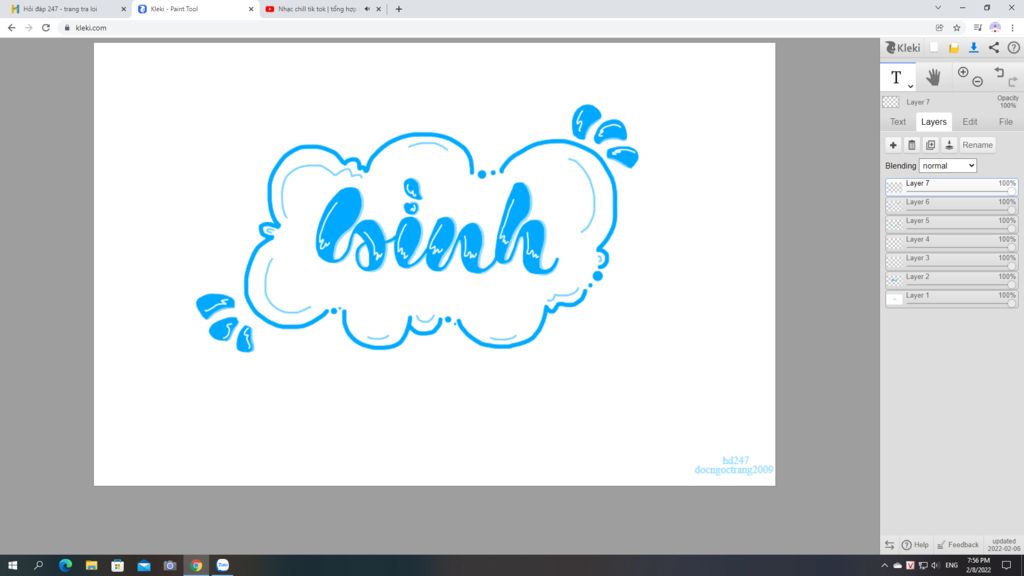Zoom in with the plus magnifier
Screen dimensions: 1024x576
click(x=963, y=72)
